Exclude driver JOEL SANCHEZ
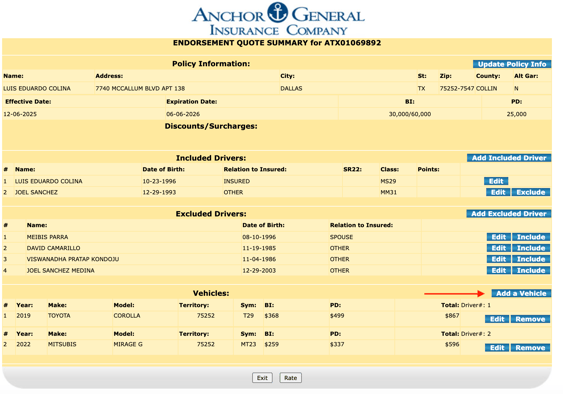563x394 pixels. (531, 192)
